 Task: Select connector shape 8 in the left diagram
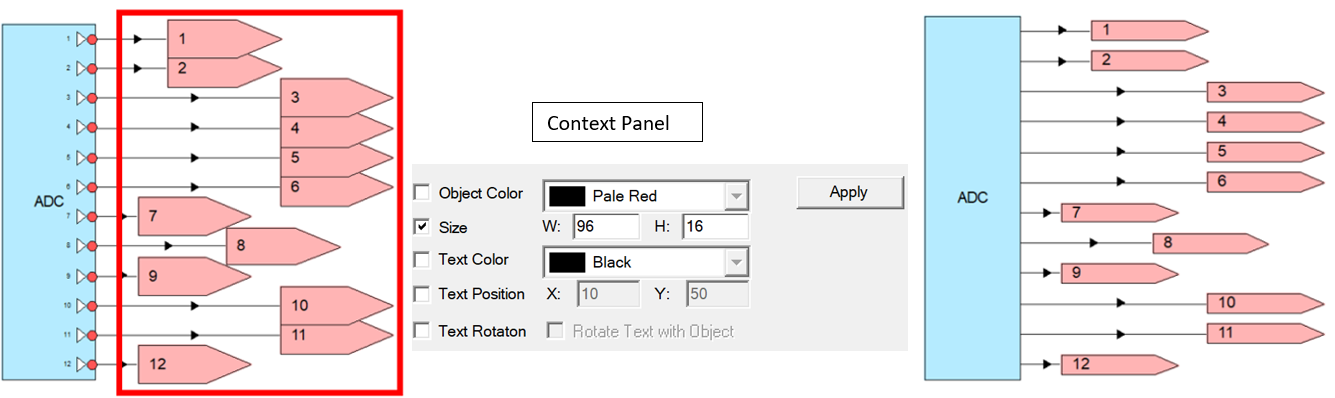click(282, 246)
